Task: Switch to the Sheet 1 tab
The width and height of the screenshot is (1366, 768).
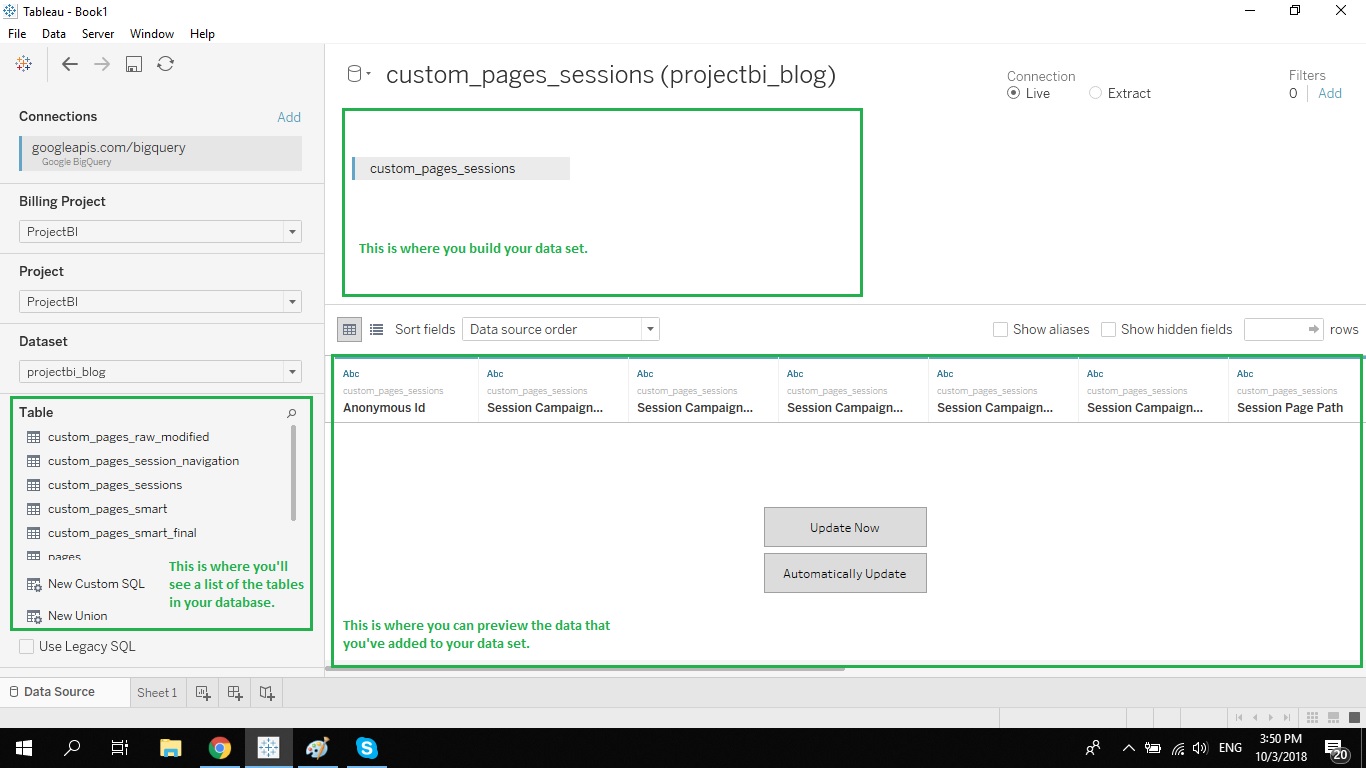Action: [x=157, y=692]
